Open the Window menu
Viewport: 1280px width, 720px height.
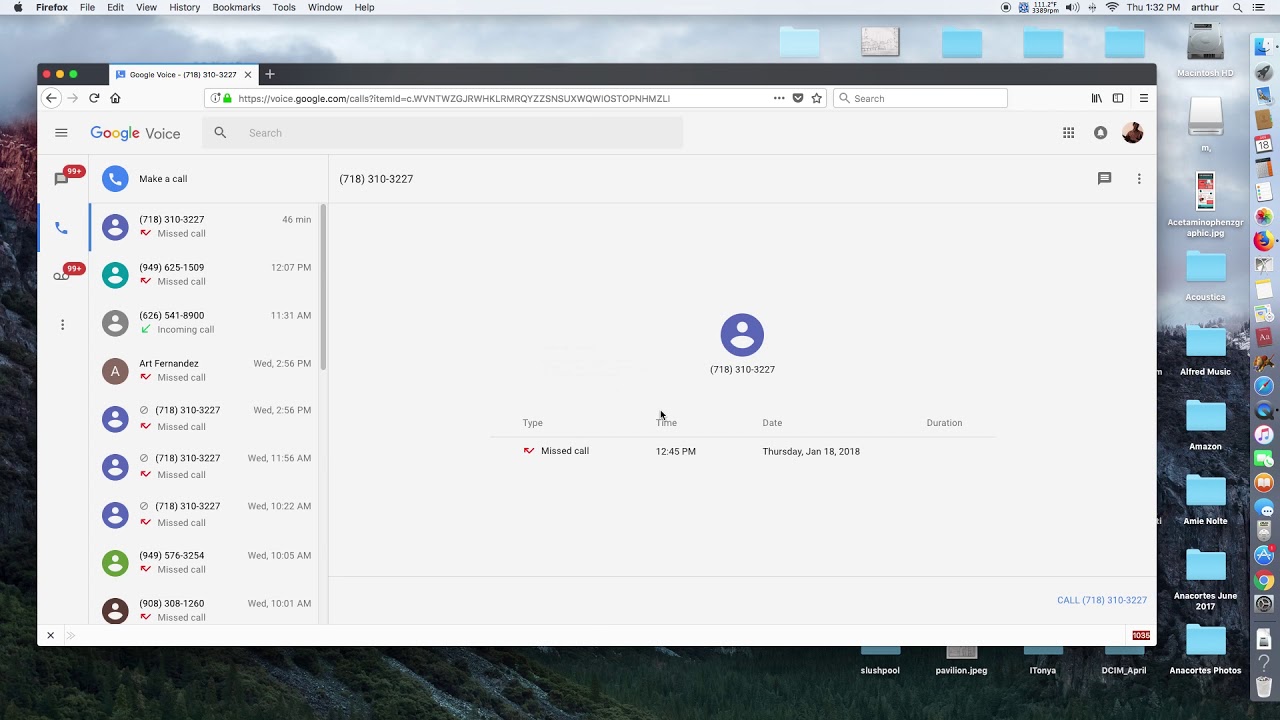pyautogui.click(x=325, y=7)
